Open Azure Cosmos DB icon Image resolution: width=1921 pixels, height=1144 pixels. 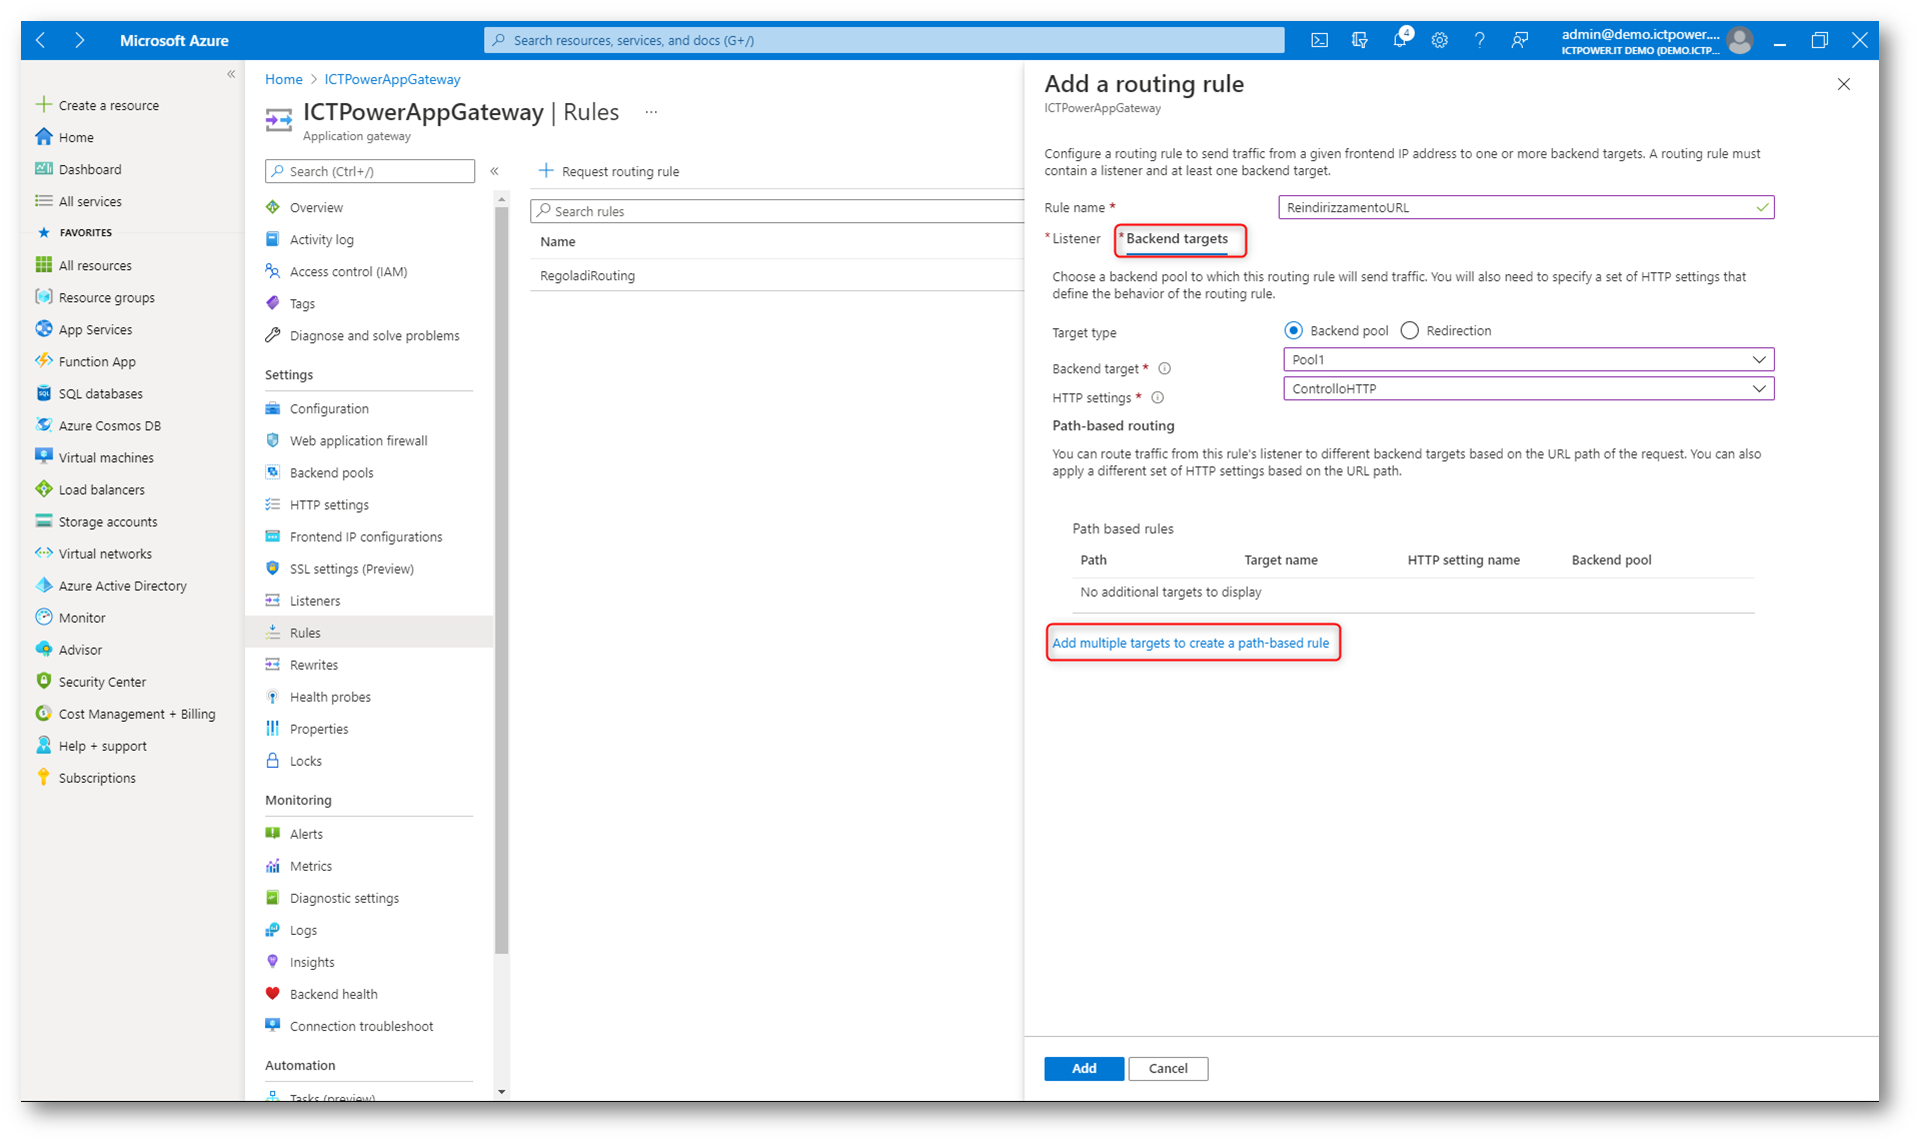click(43, 425)
